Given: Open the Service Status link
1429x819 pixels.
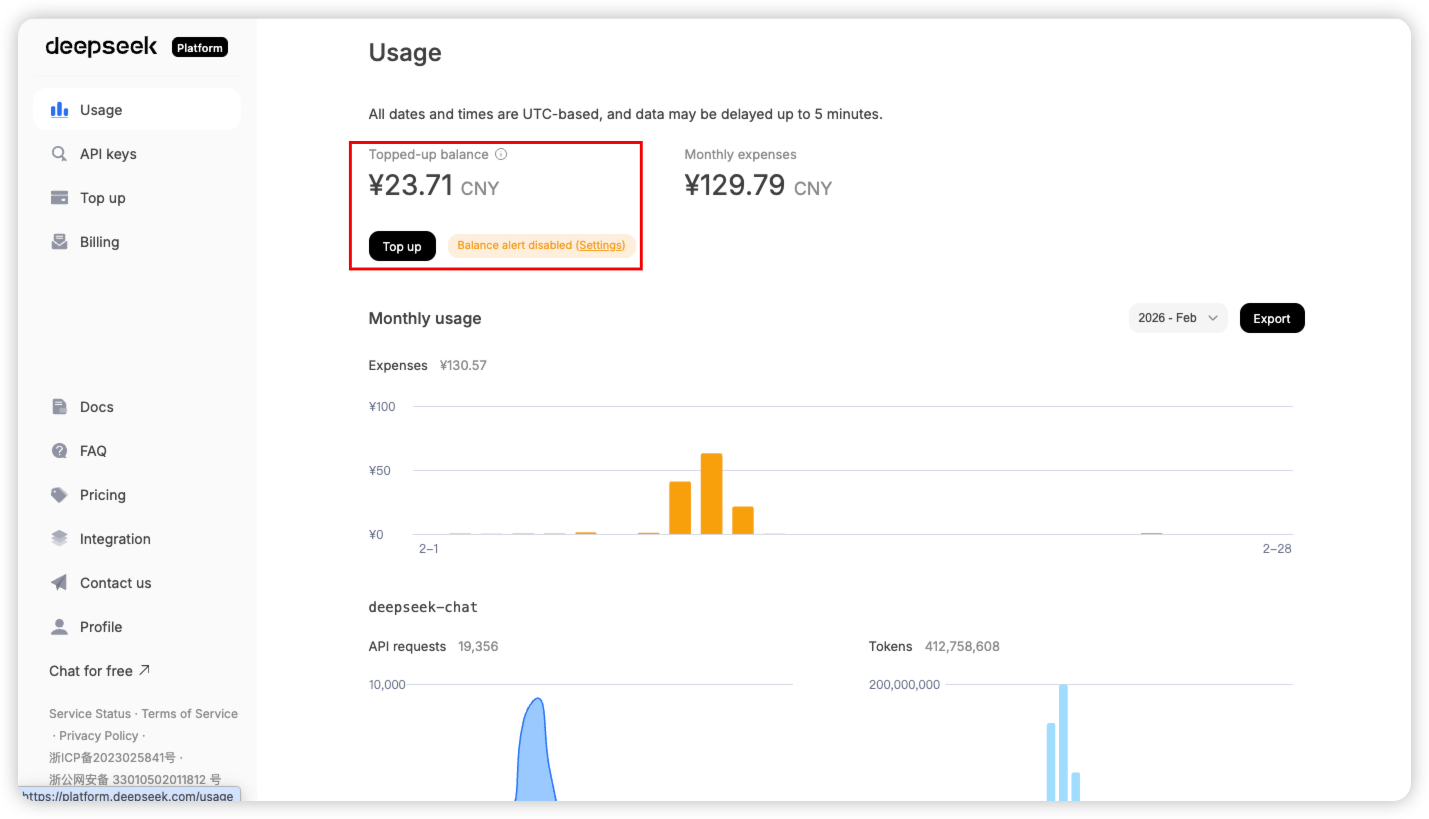Looking at the screenshot, I should (x=90, y=714).
